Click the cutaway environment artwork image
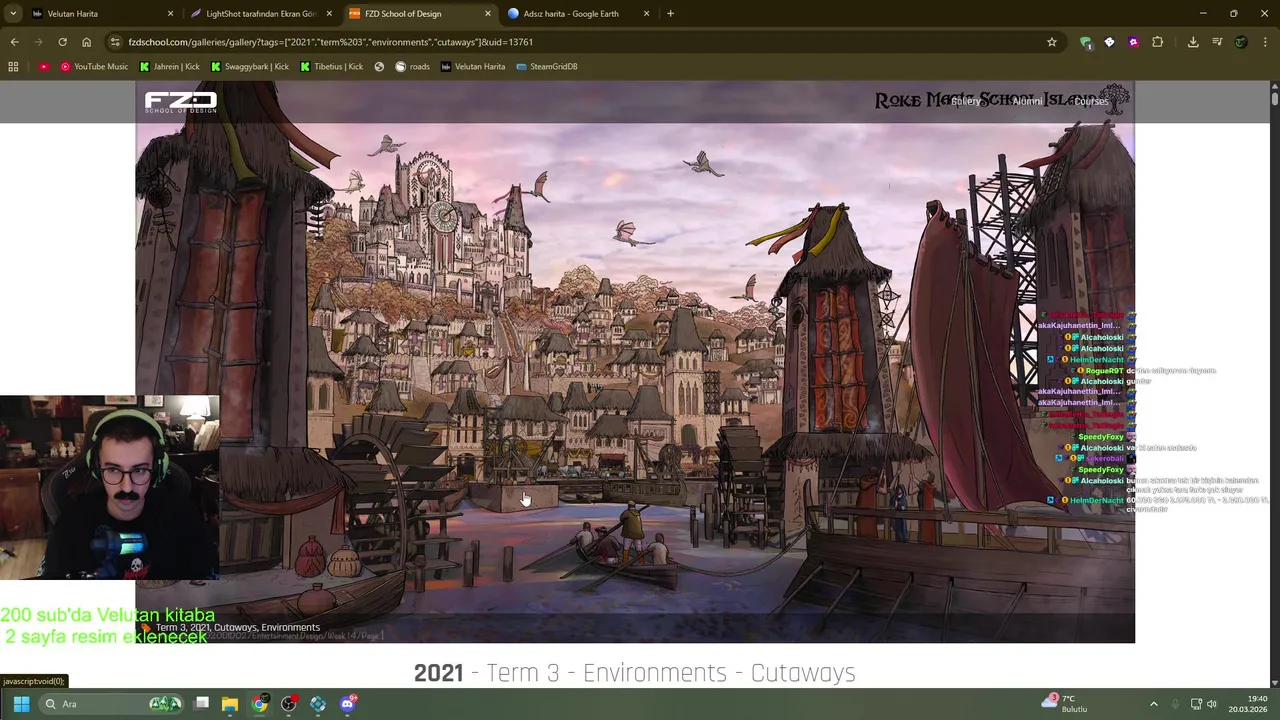 coord(635,362)
